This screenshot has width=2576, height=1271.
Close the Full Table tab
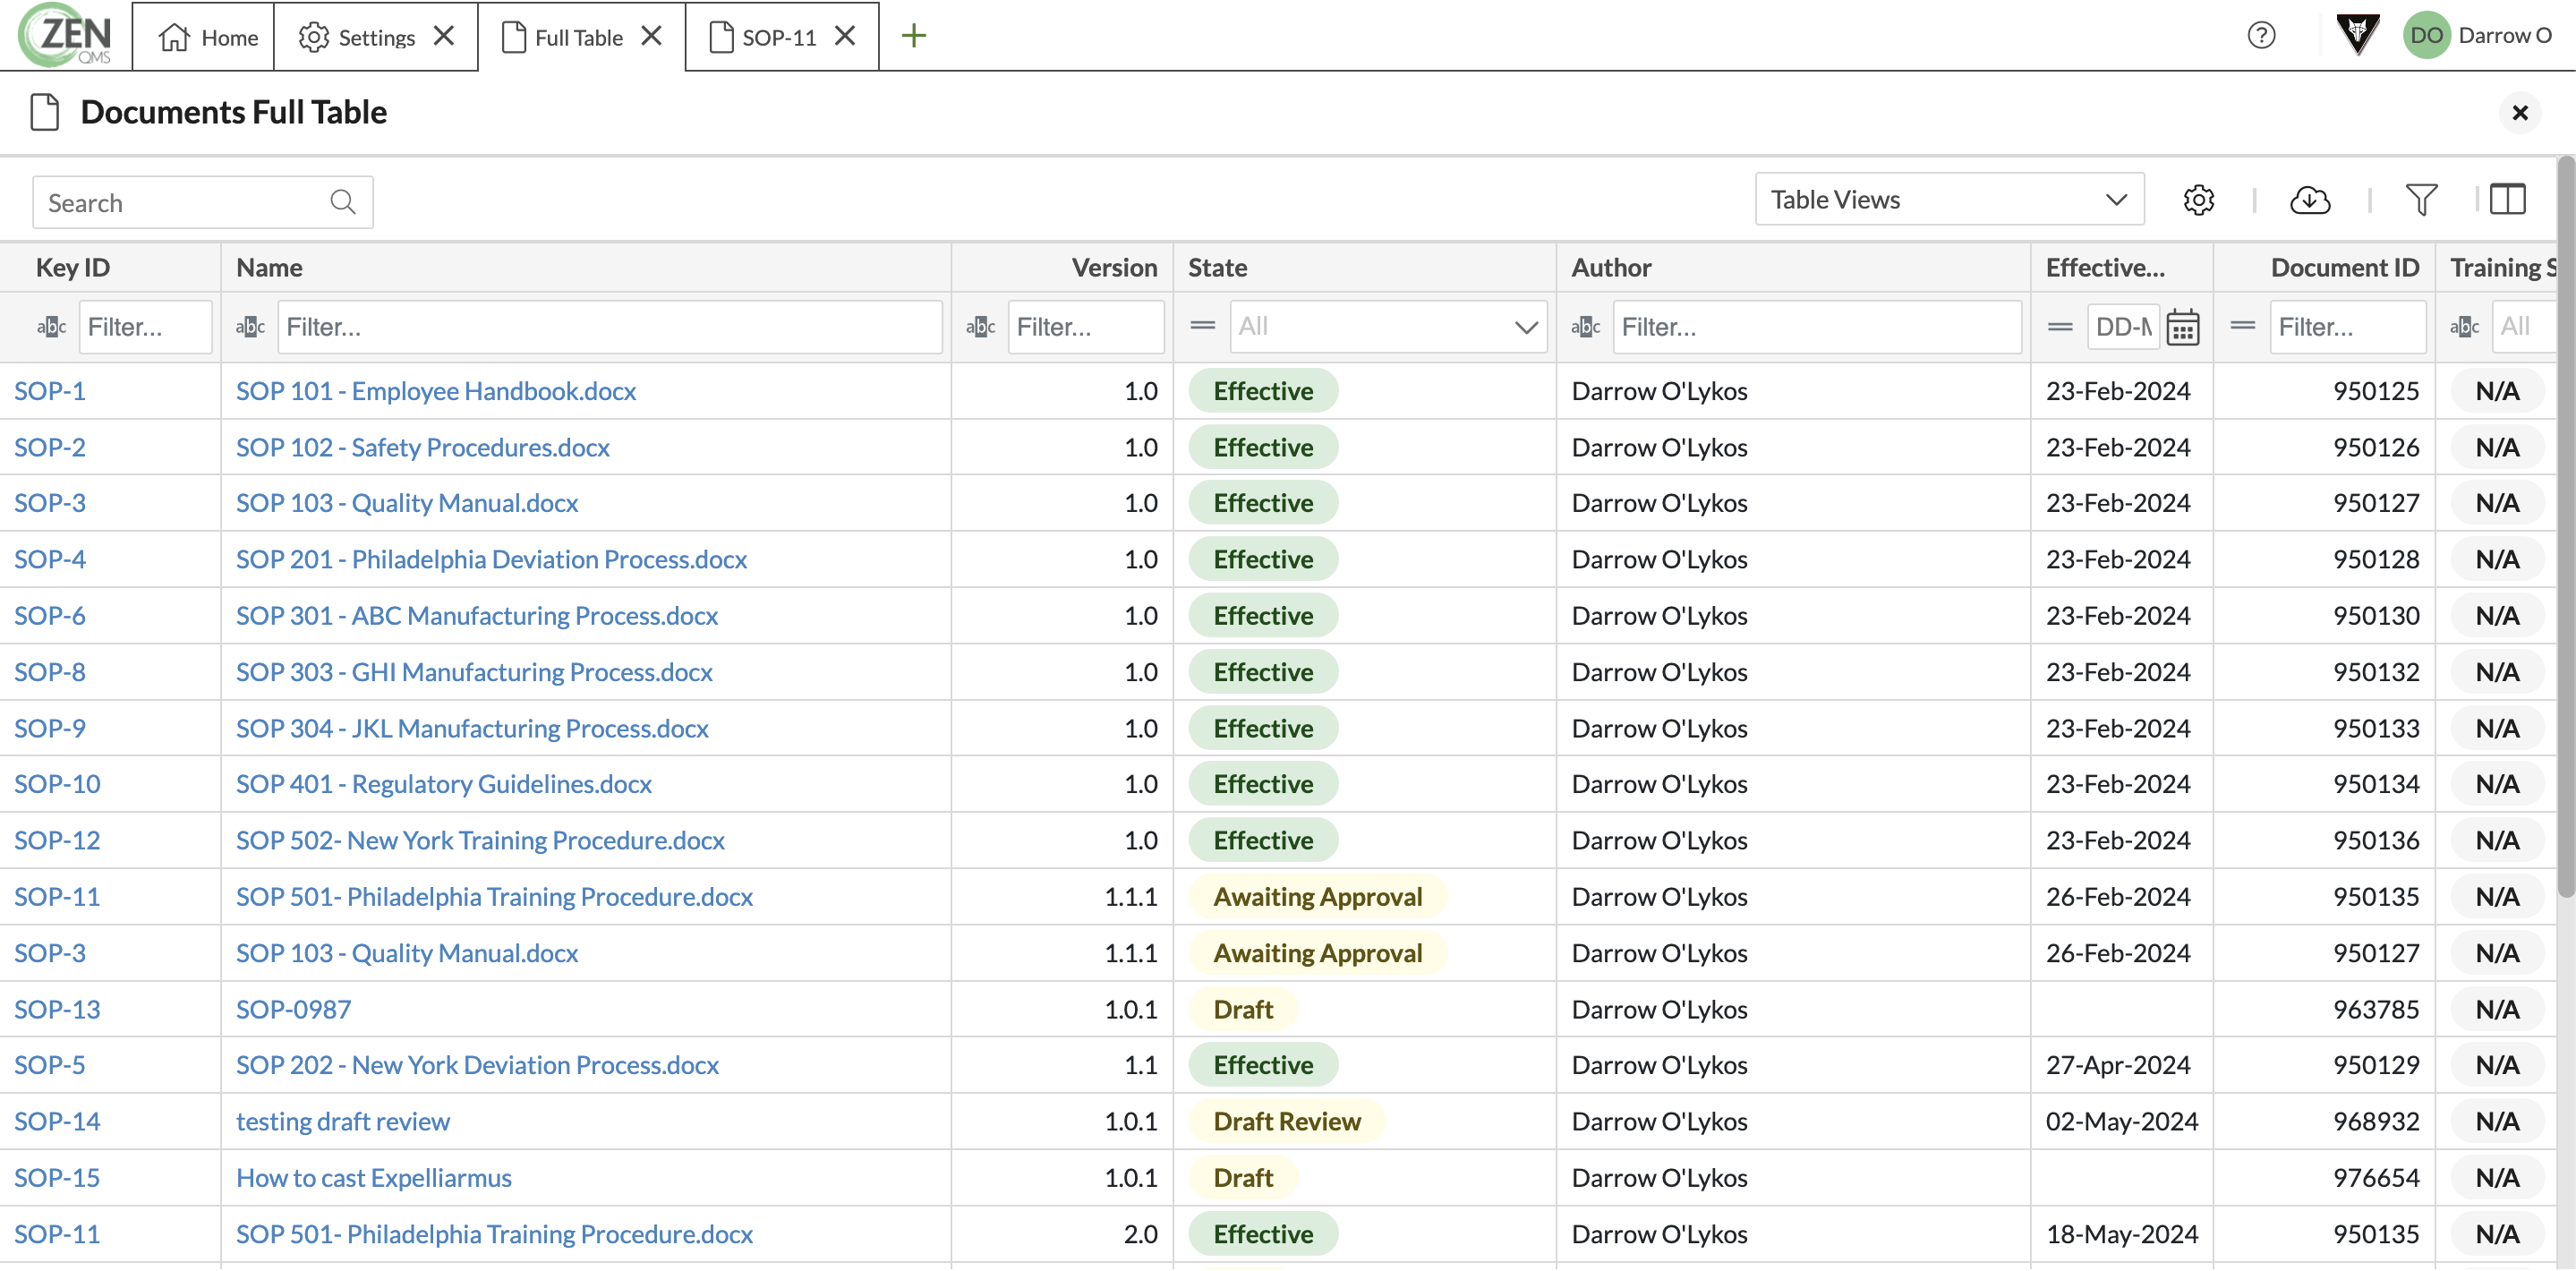tap(652, 36)
